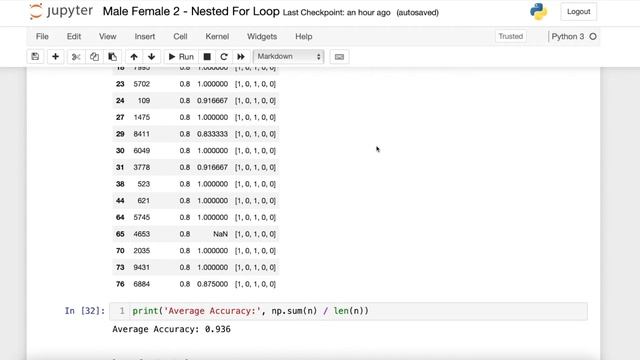Click value 0.833333 in row 29
The image size is (640, 360).
(x=212, y=134)
